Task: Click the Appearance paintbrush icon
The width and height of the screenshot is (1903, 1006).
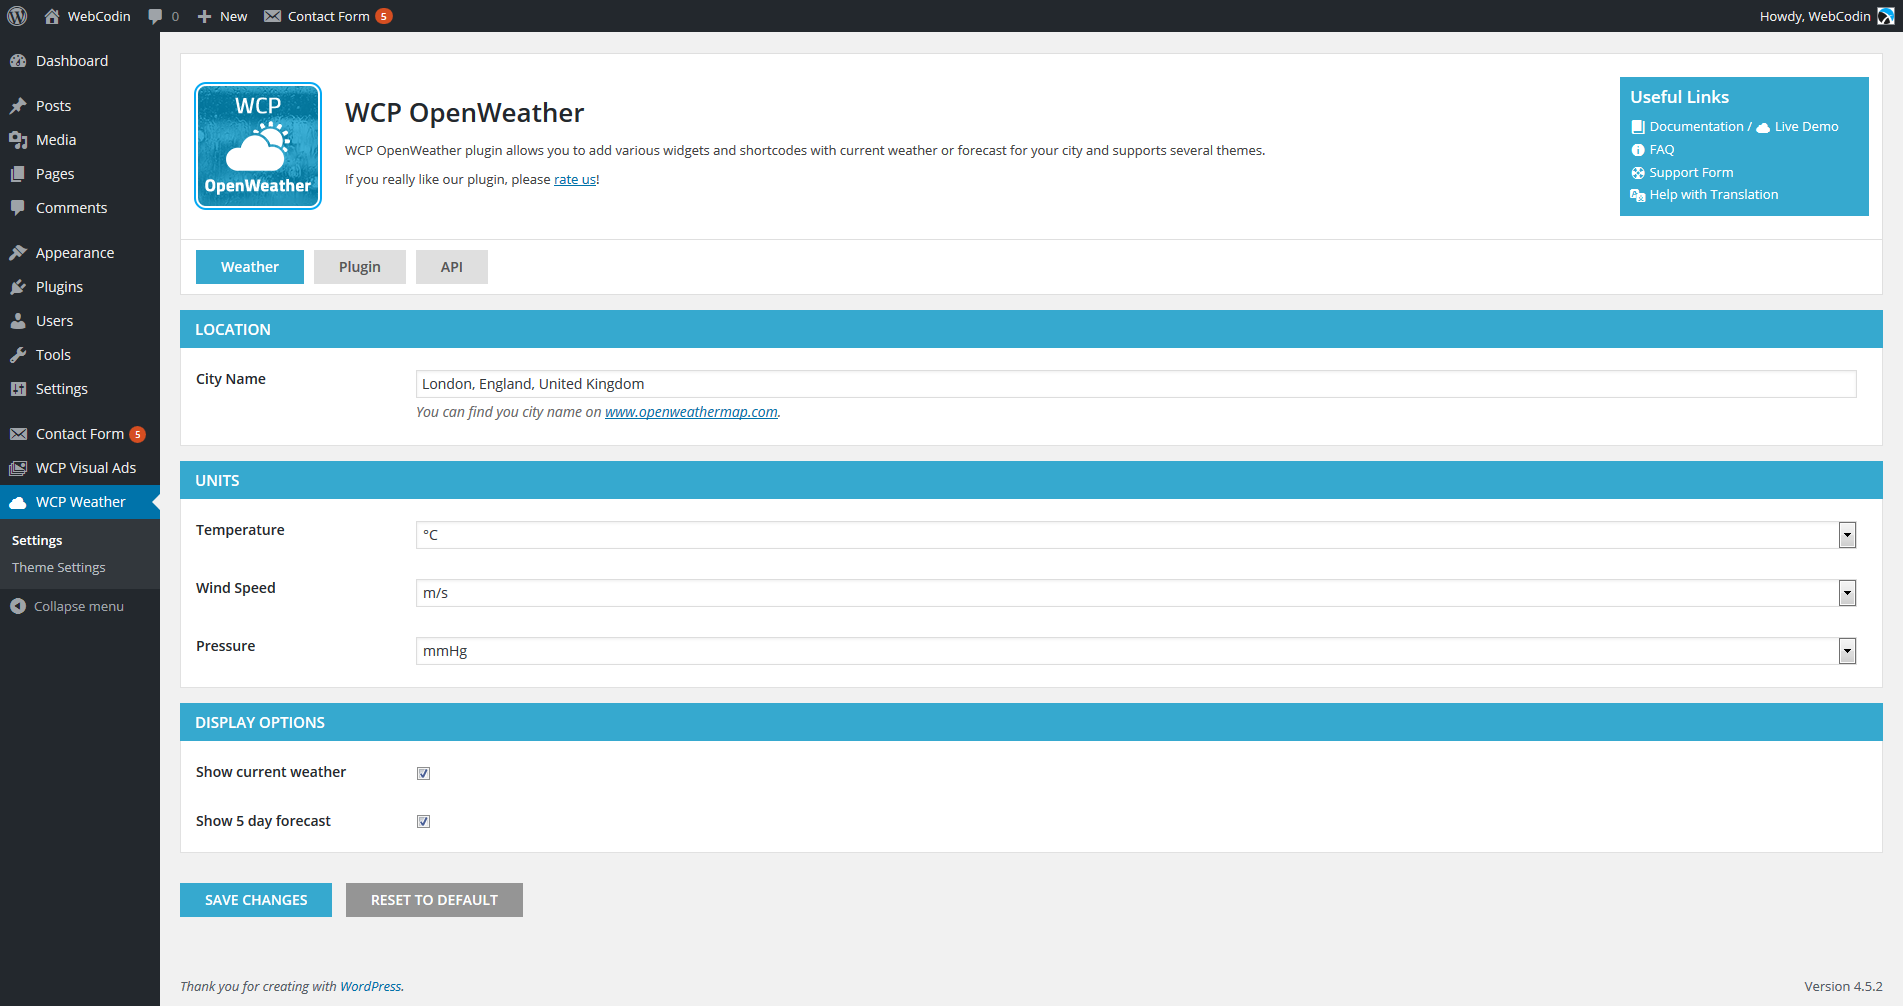Action: pyautogui.click(x=18, y=253)
